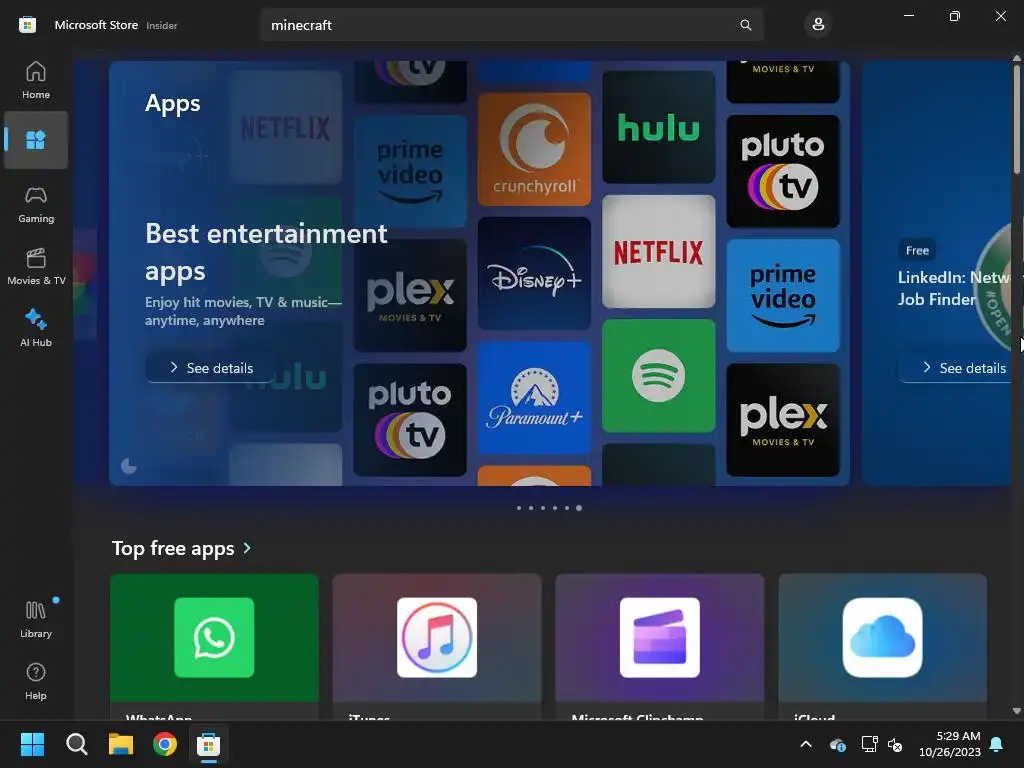Click the Plex tile at bottom right
Image resolution: width=1024 pixels, height=768 pixels.
(783, 420)
